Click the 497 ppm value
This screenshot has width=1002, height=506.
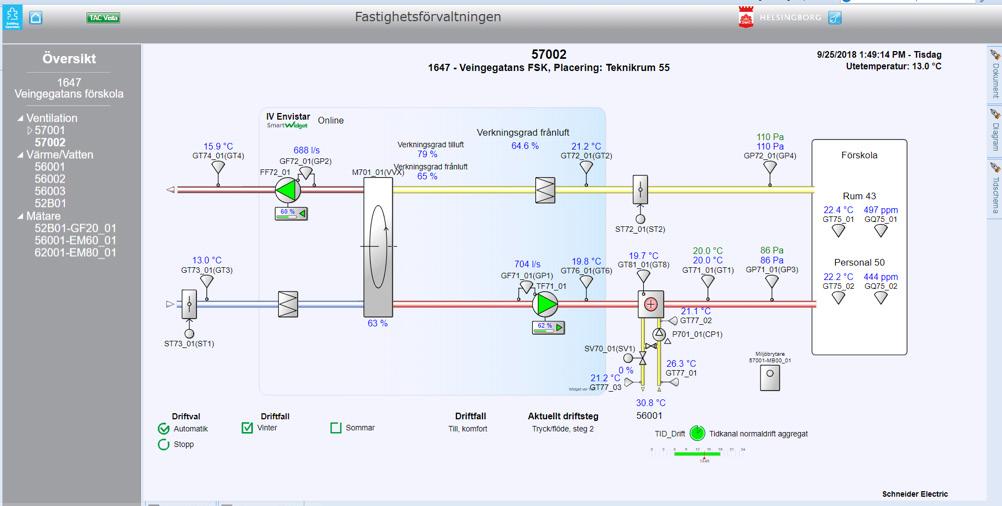coord(881,210)
